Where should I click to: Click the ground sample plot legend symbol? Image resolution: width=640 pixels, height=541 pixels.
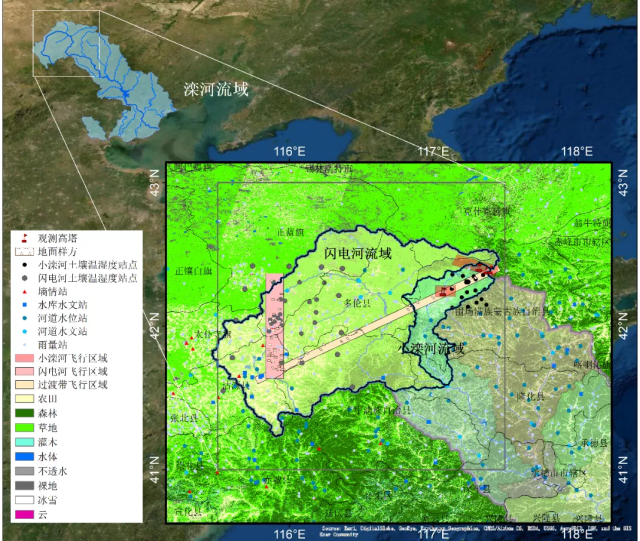pos(23,252)
